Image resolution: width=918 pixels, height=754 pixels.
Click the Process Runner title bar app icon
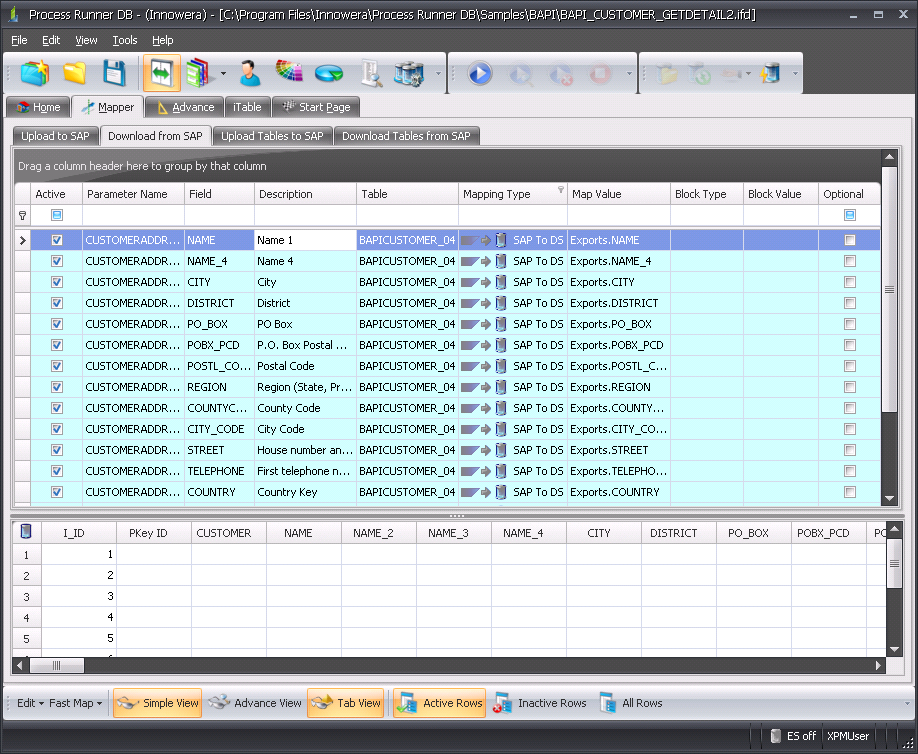pyautogui.click(x=13, y=15)
